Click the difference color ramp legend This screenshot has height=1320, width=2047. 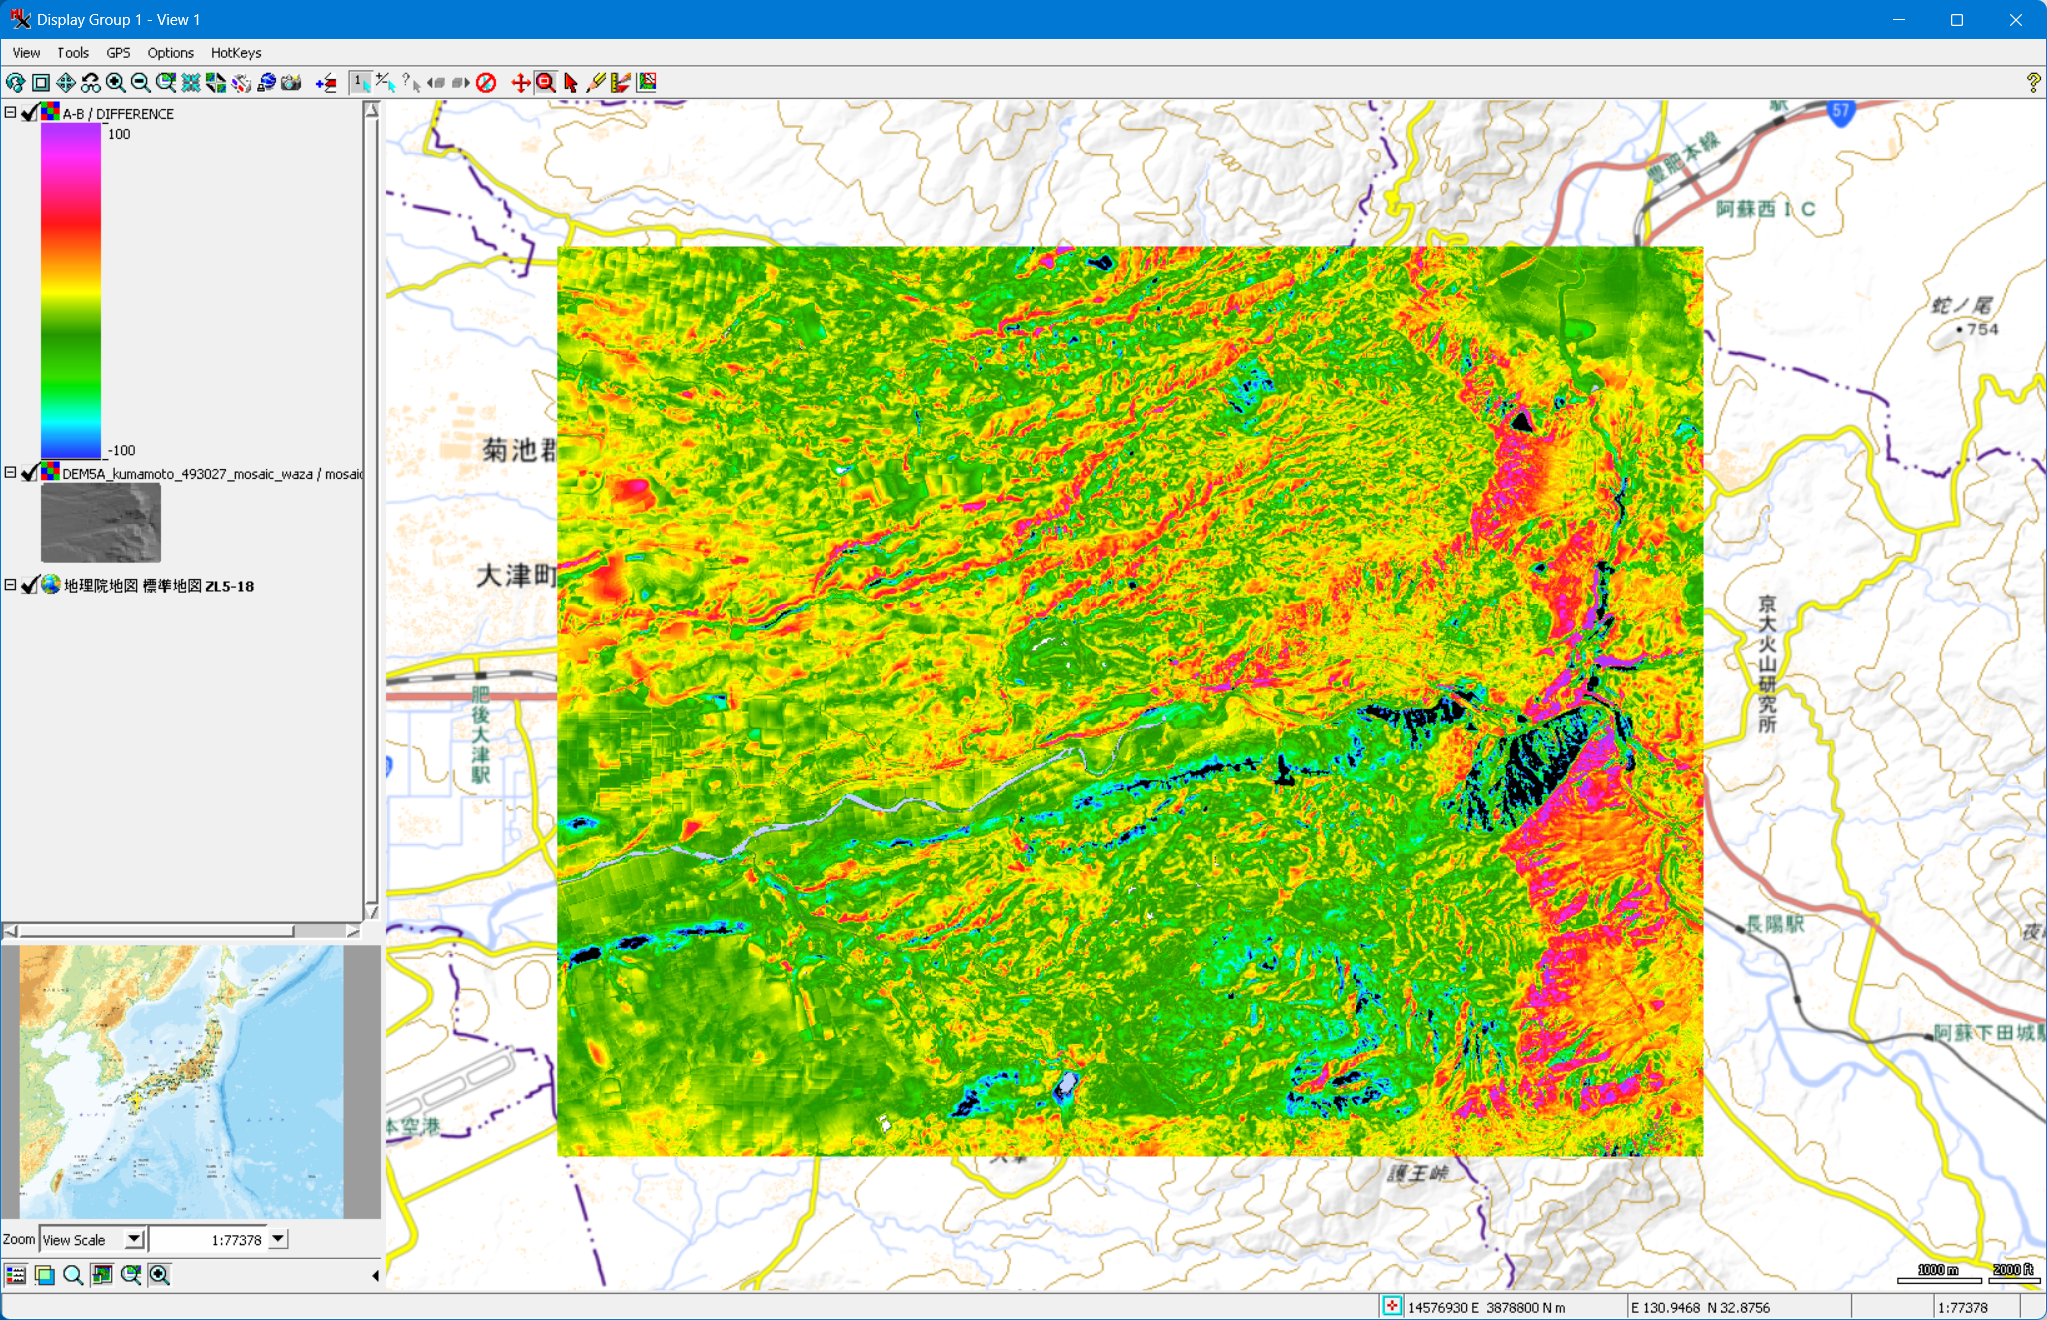[71, 291]
